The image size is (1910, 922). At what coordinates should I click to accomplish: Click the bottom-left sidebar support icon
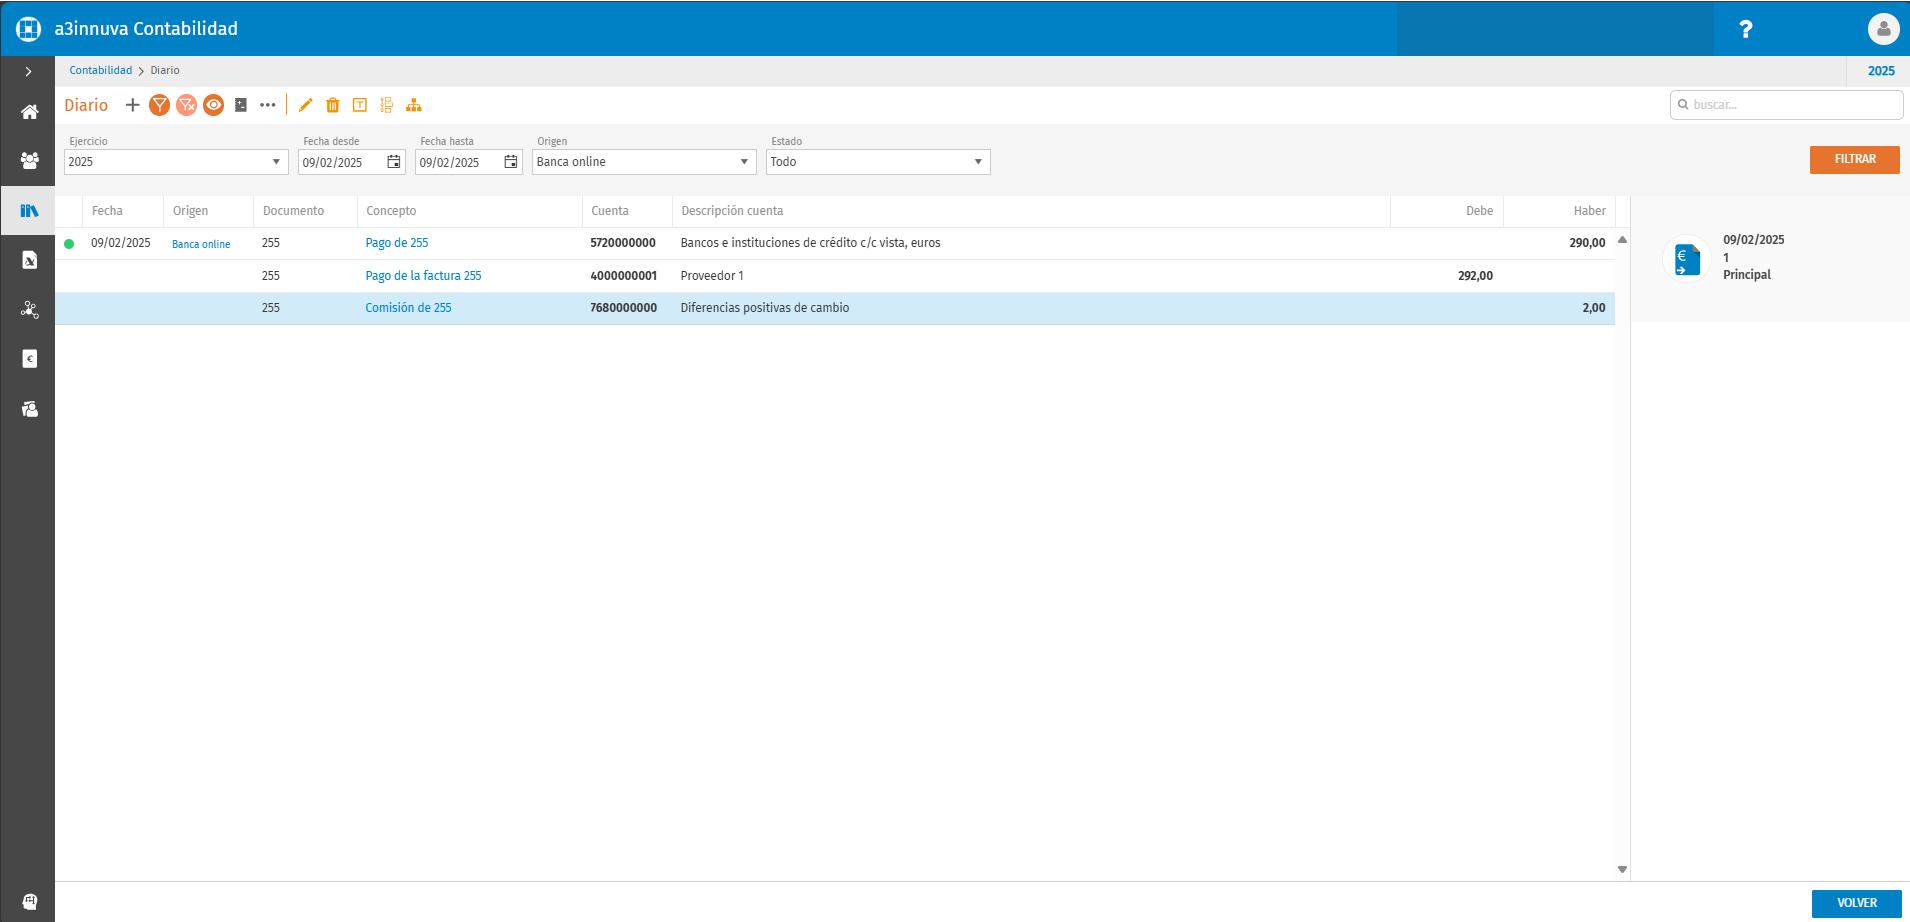click(x=30, y=902)
